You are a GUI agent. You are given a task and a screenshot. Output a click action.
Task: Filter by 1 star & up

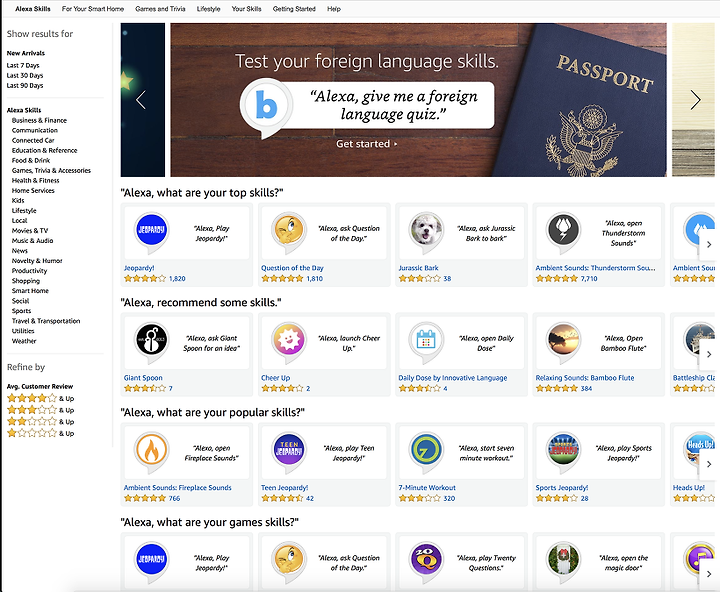[x=40, y=433]
